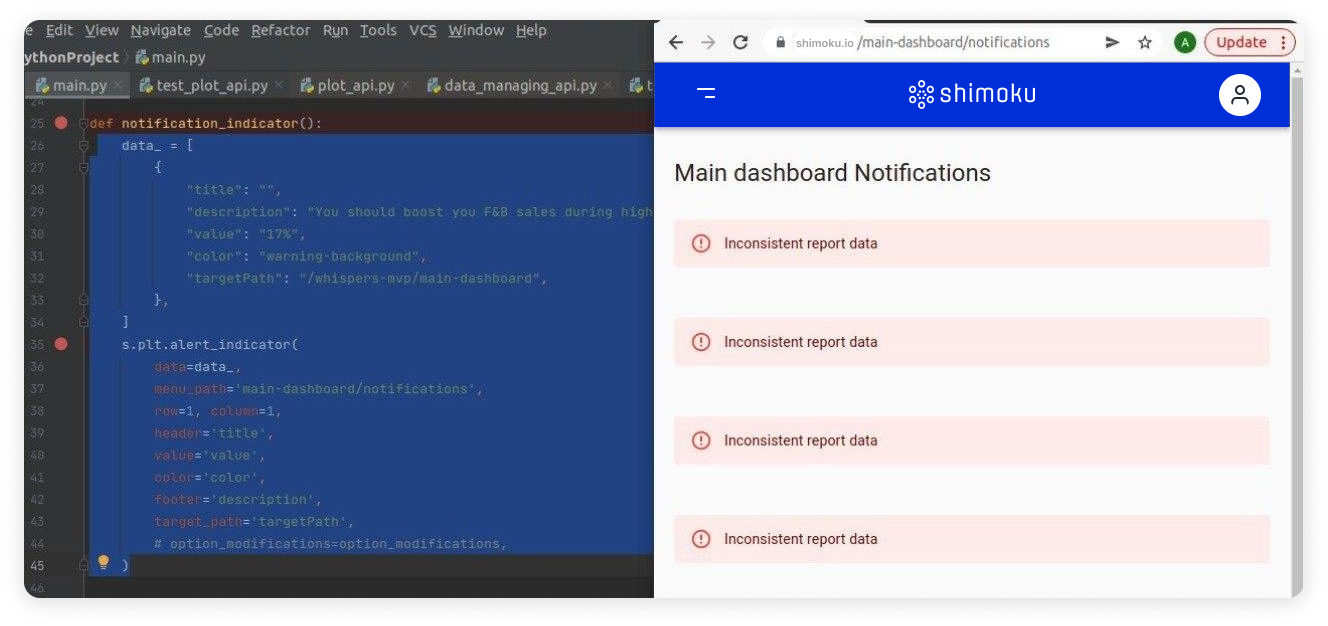Click the warning icon in the second alert

pos(701,342)
